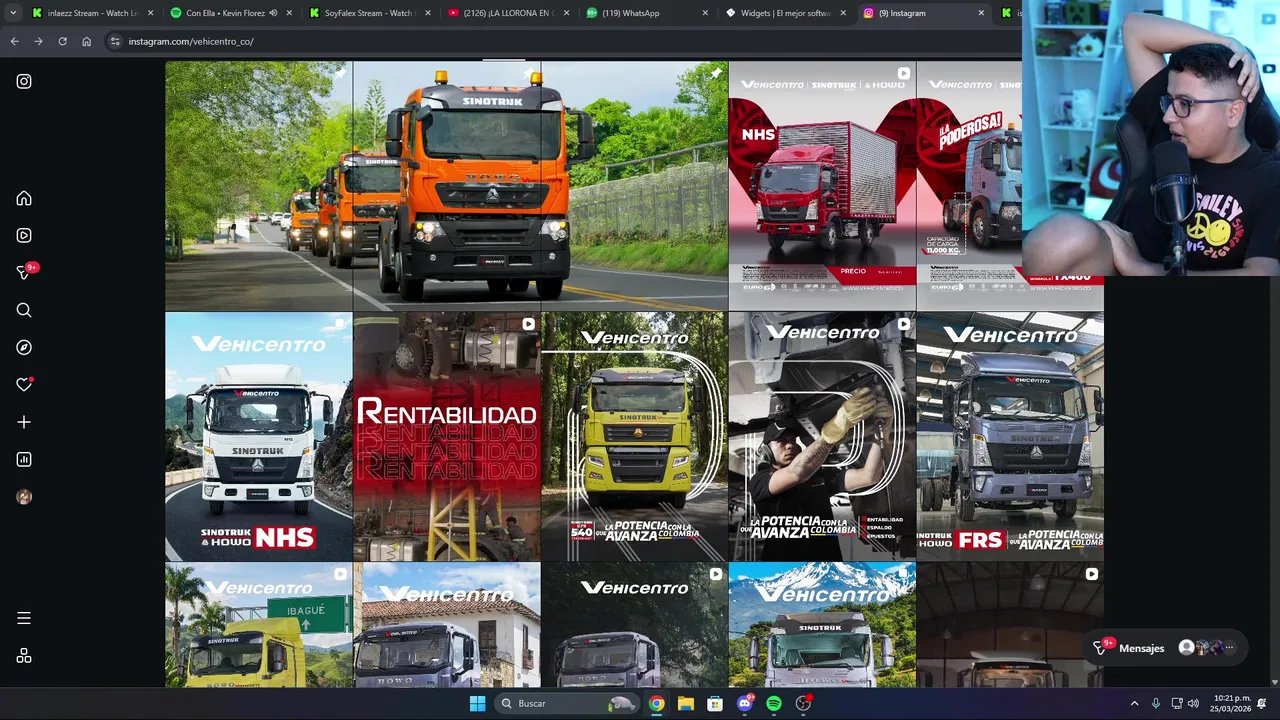
Task: Open the tab search dropdown chevron
Action: coord(11,13)
